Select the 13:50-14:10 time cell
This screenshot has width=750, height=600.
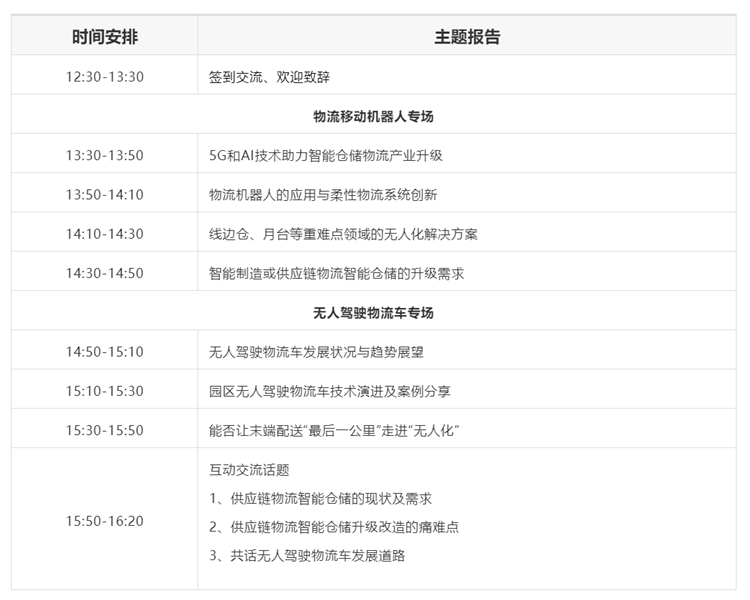point(105,194)
